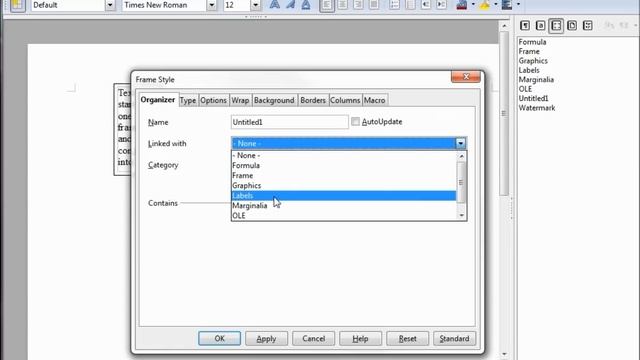Apply Highlighting color icon

click(x=484, y=5)
